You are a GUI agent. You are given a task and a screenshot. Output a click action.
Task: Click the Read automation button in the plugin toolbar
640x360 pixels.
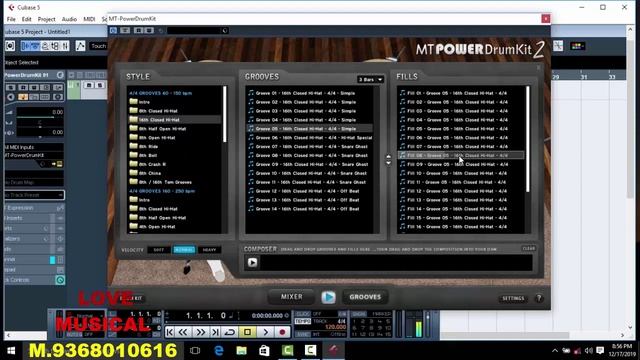[x=139, y=31]
